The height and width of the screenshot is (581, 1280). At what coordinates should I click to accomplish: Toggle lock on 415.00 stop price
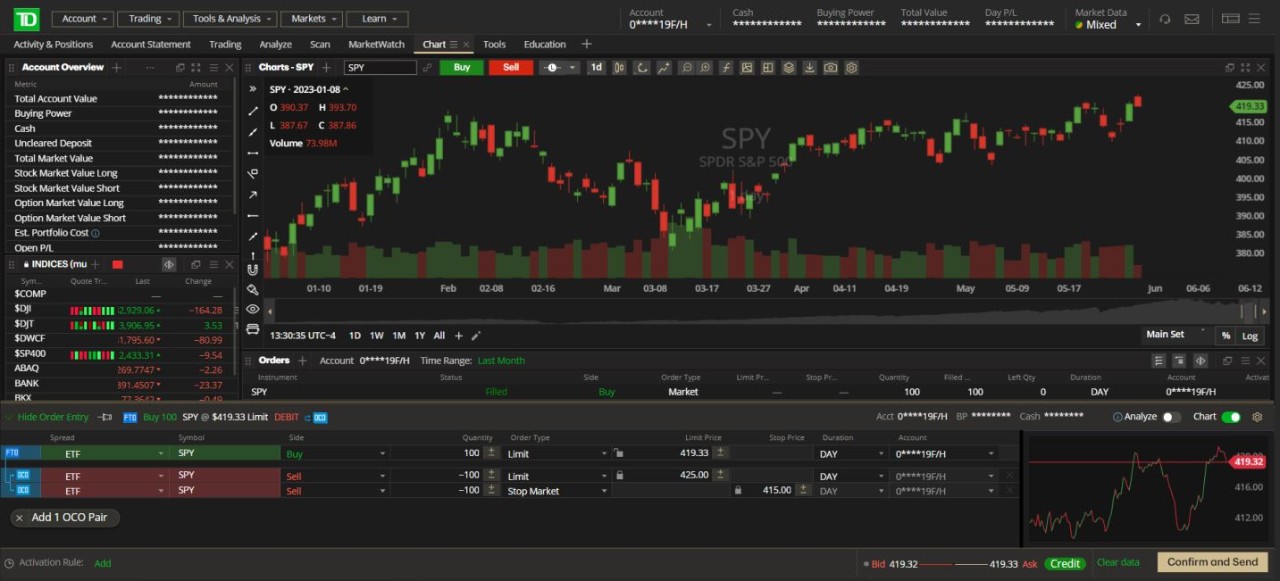(738, 491)
